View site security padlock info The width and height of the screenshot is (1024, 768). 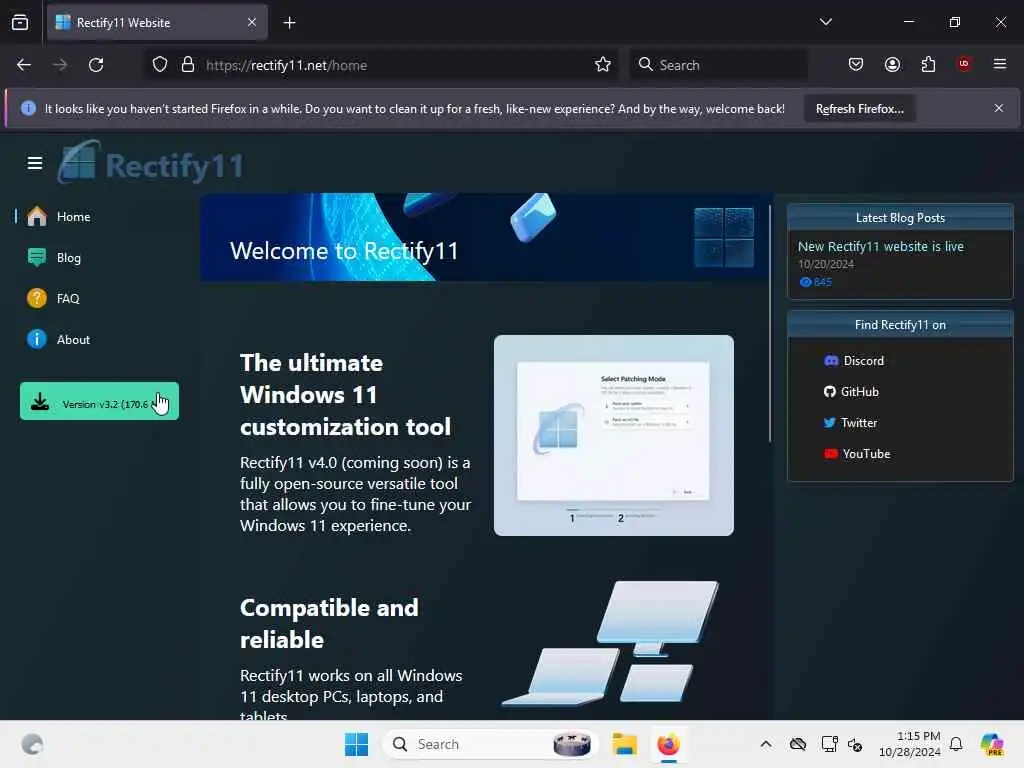click(x=188, y=65)
